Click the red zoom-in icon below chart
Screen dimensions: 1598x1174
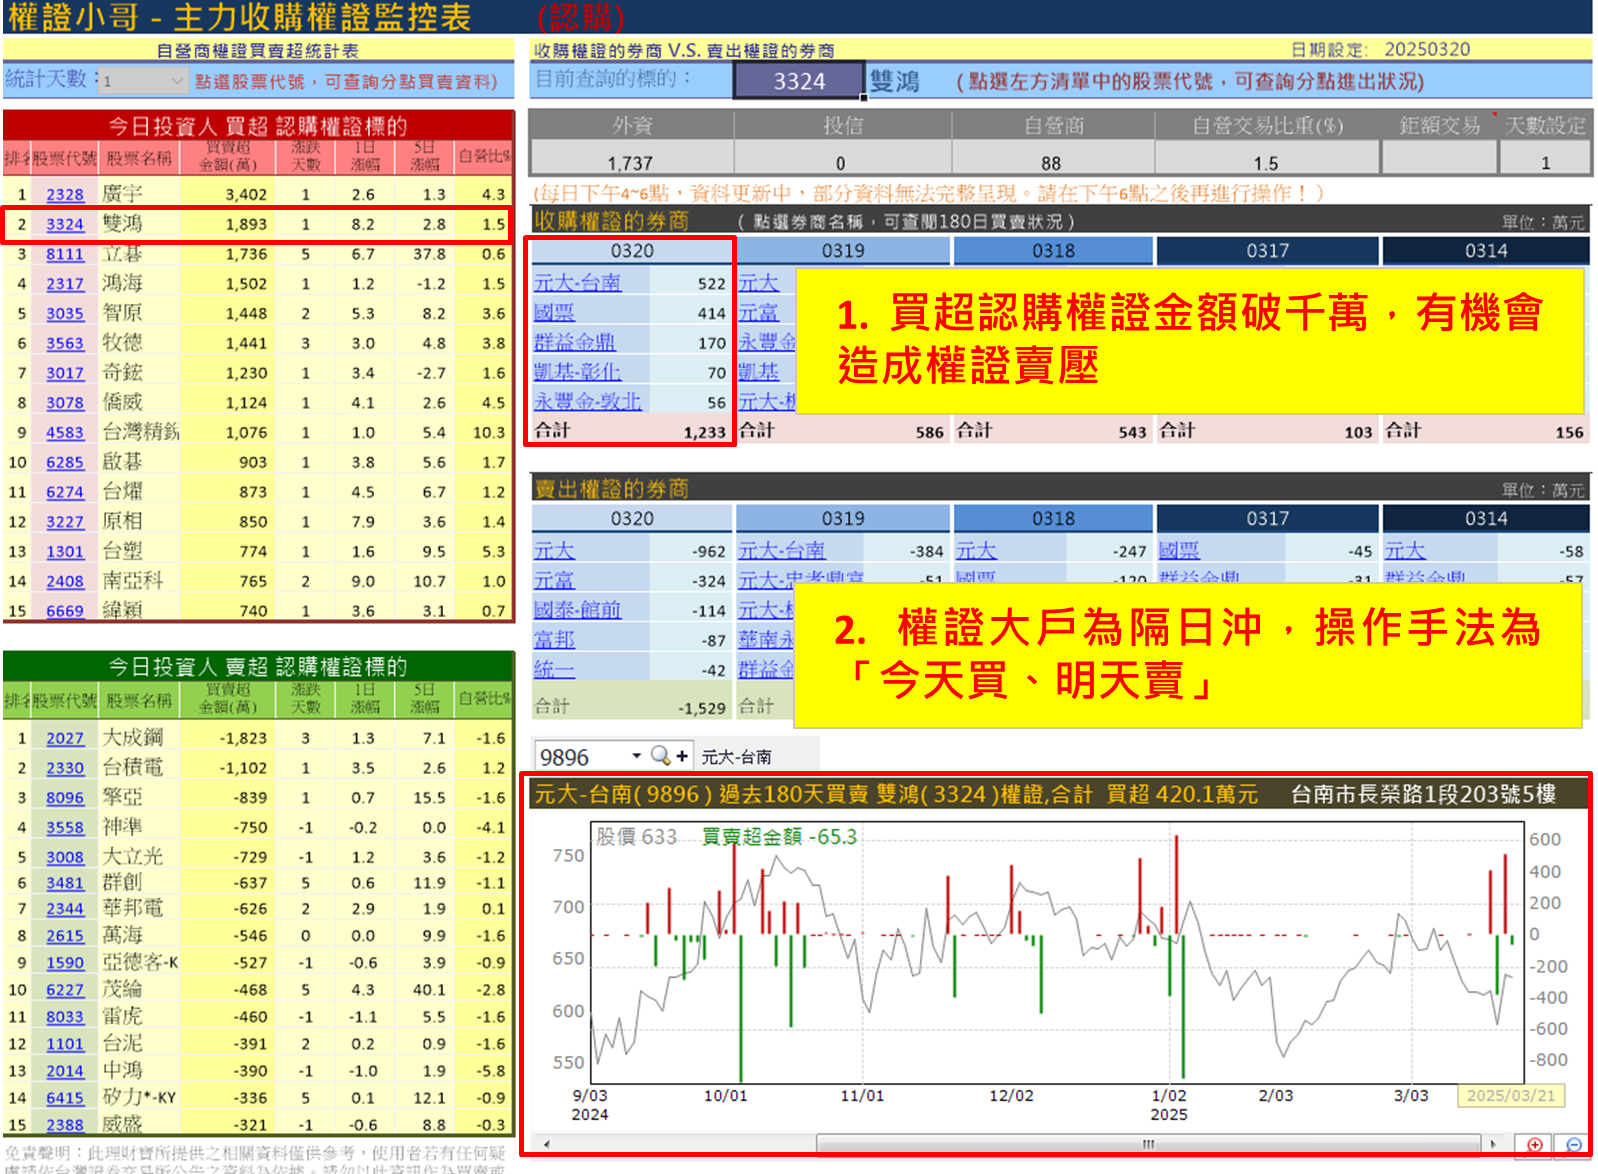[1534, 1144]
